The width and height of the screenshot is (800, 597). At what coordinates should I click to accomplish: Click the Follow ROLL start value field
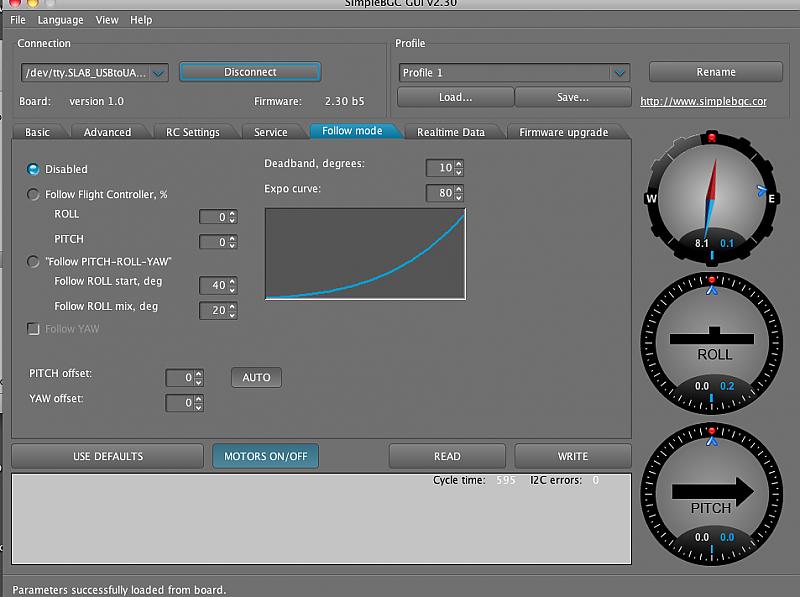tap(213, 285)
